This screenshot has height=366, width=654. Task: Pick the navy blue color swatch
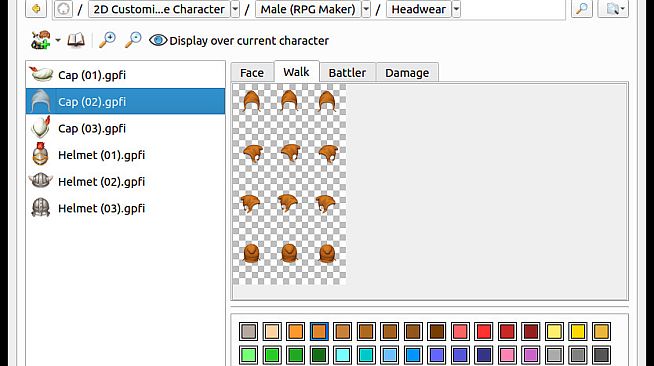[x=484, y=355]
